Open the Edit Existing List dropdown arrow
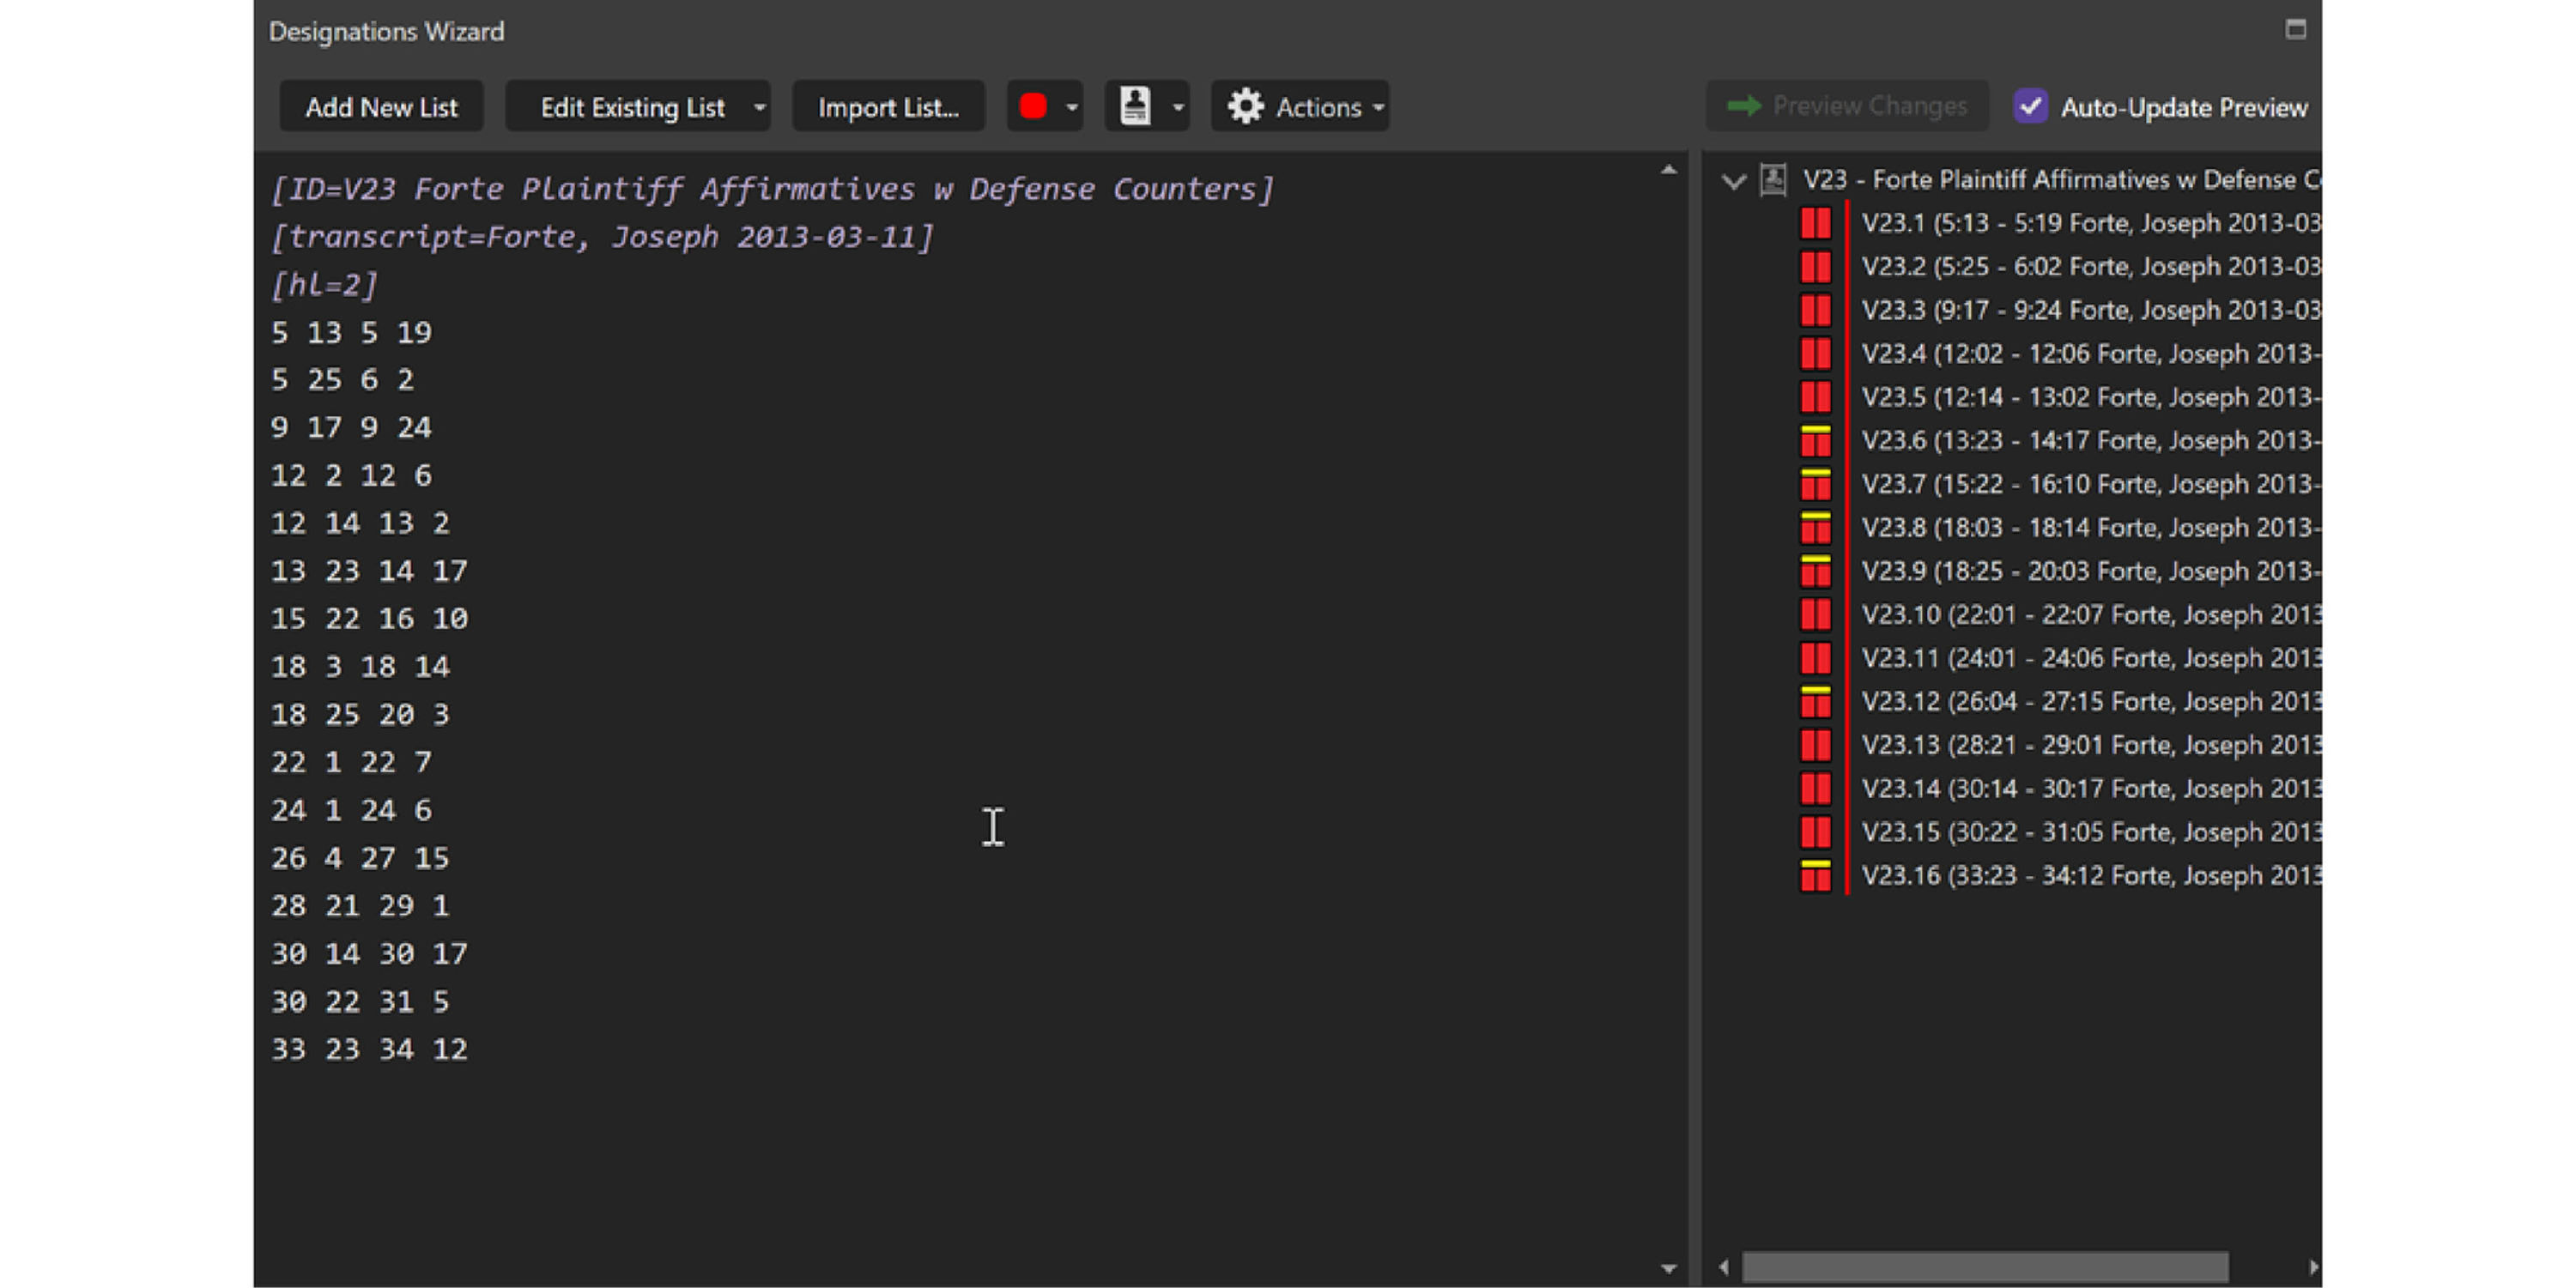Viewport: 2576px width, 1288px height. (x=759, y=107)
